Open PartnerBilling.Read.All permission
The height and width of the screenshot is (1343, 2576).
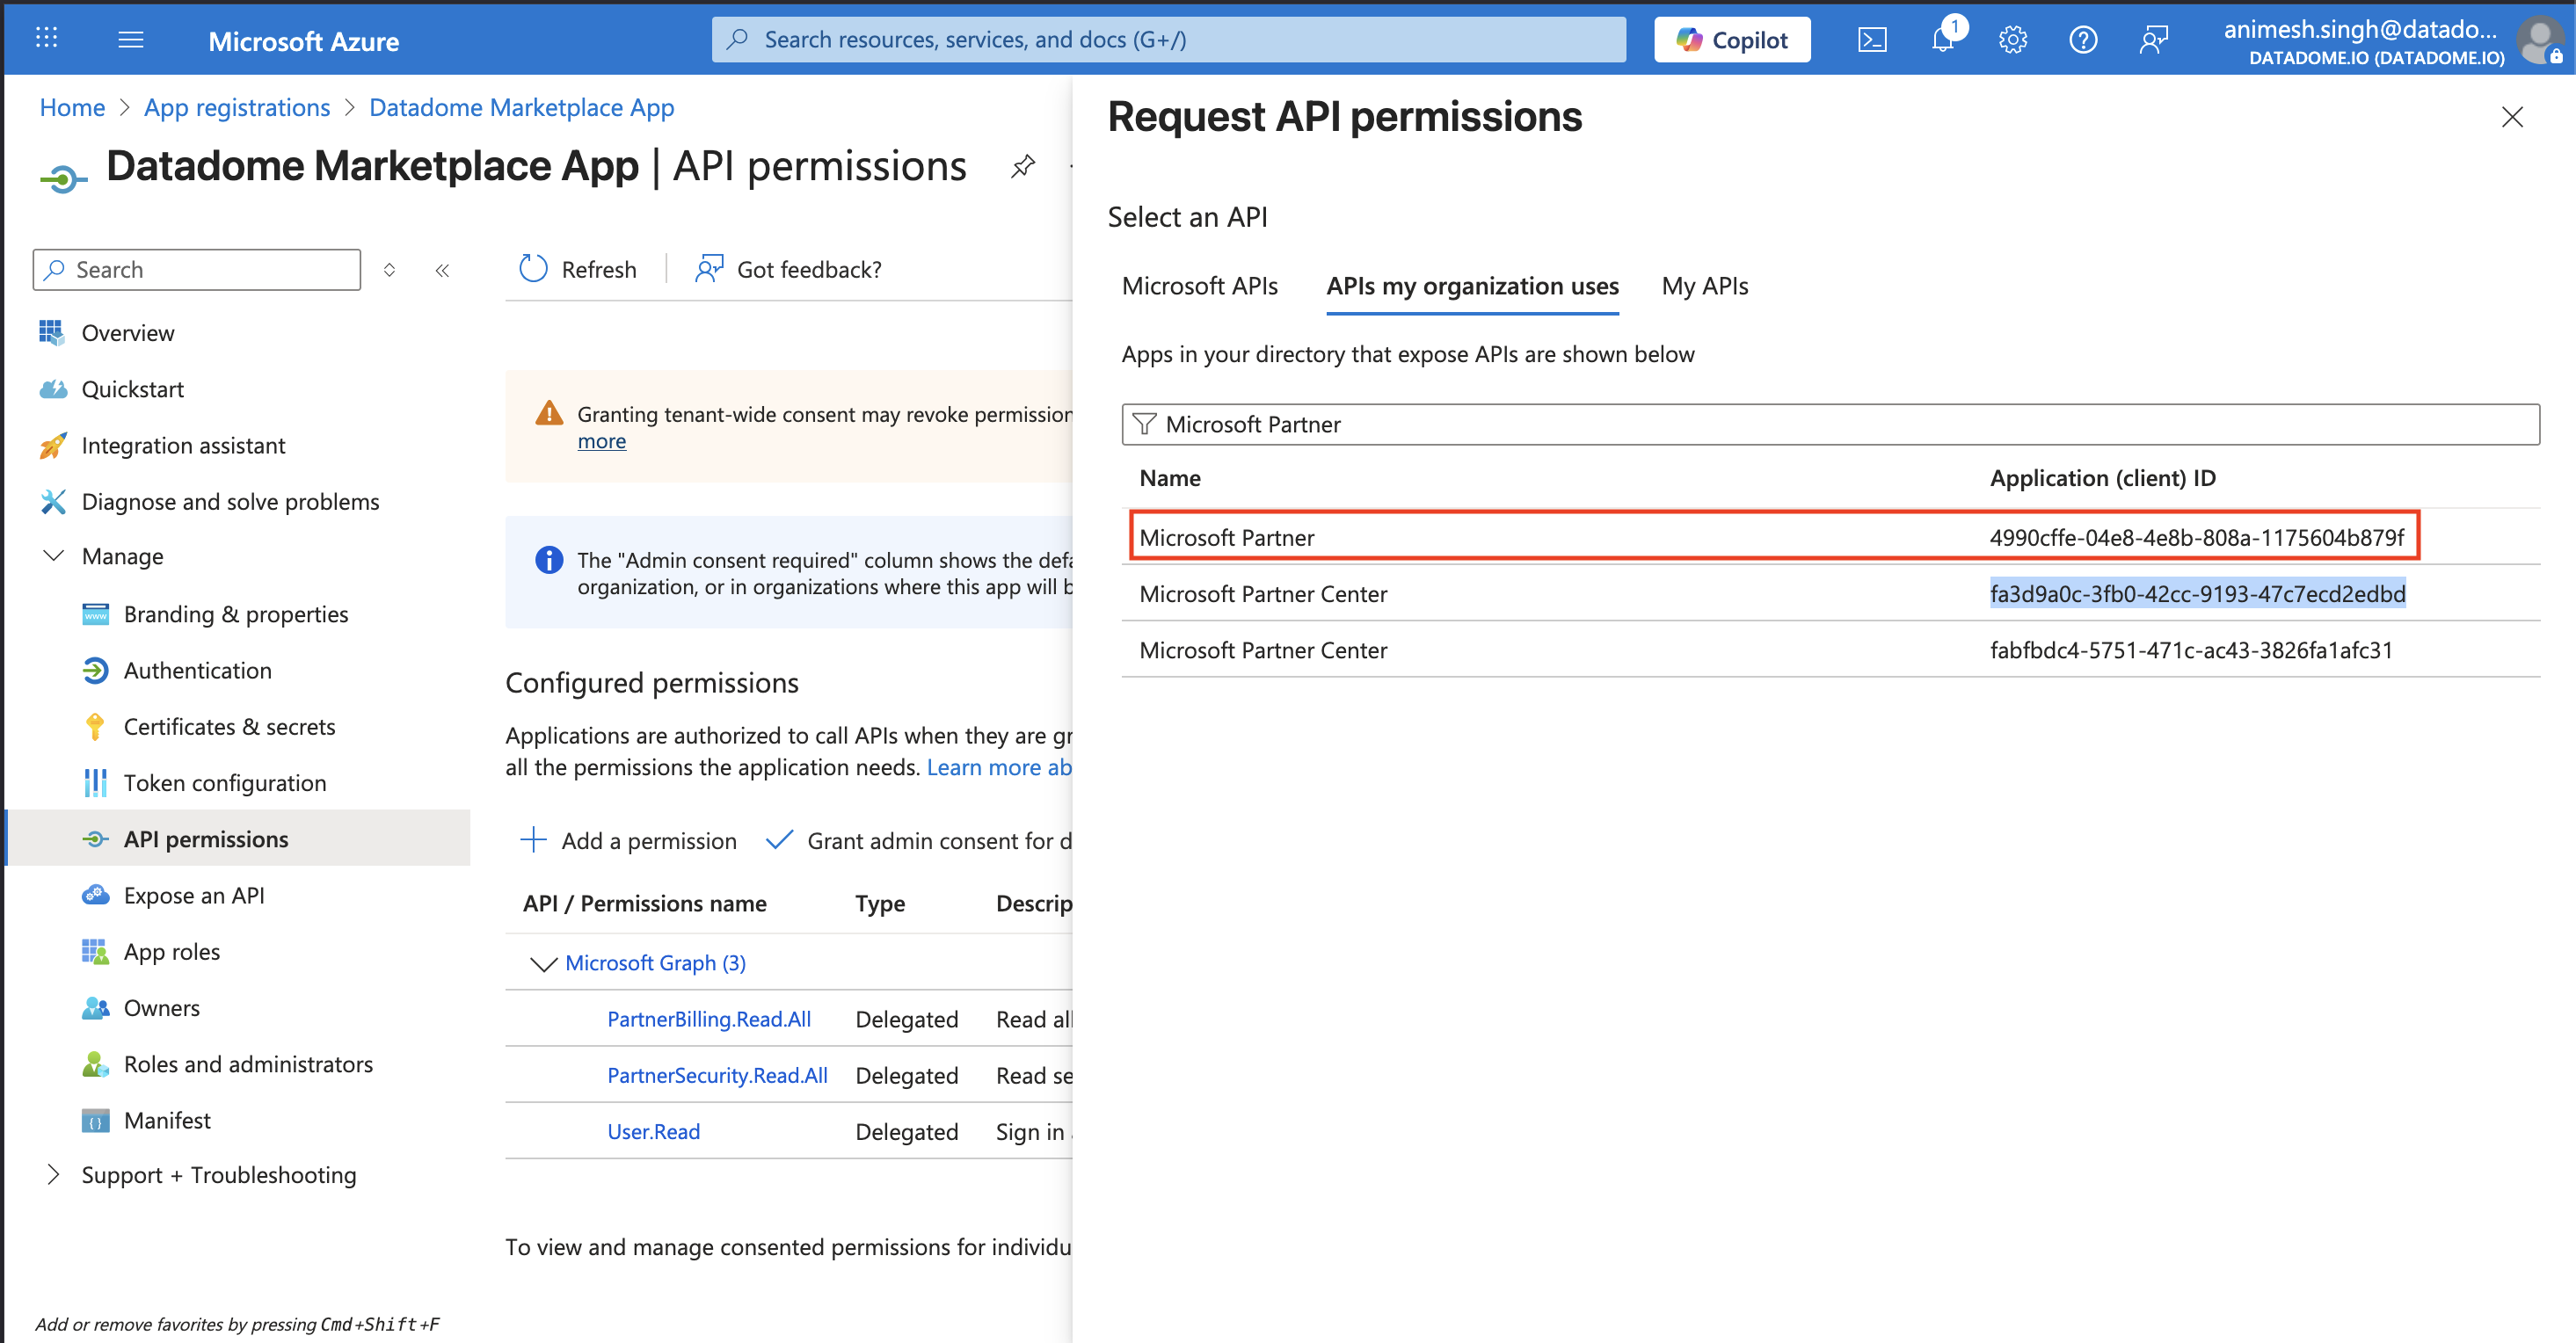point(708,1019)
